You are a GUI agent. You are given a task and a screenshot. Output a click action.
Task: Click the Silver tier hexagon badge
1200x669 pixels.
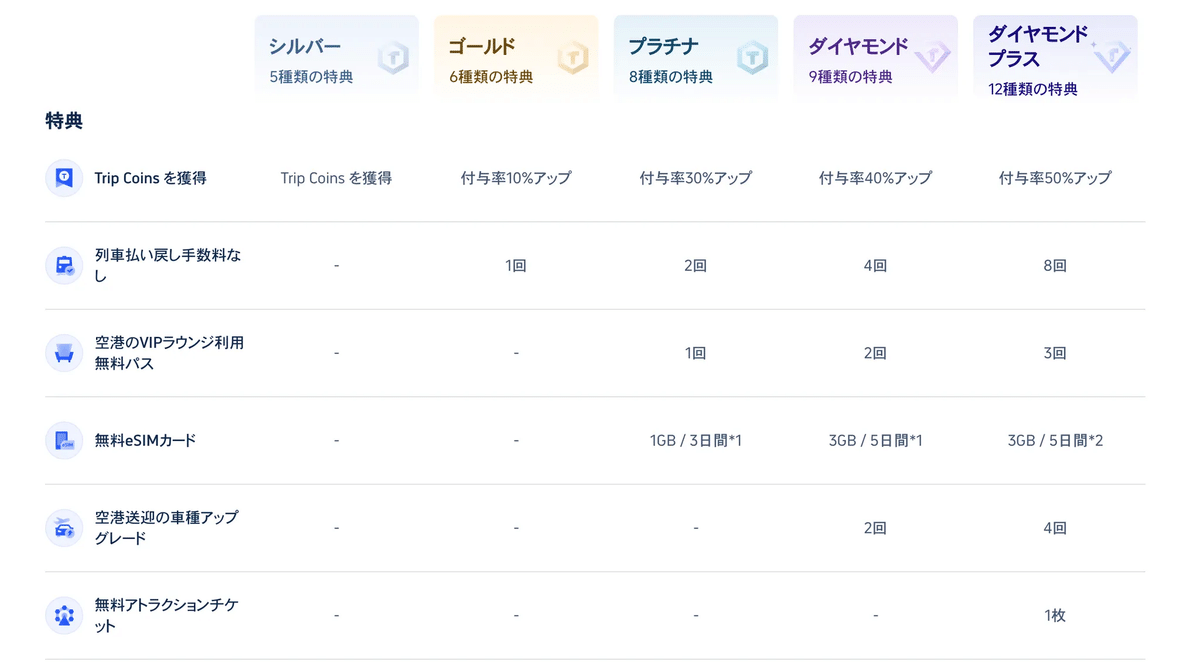click(393, 58)
